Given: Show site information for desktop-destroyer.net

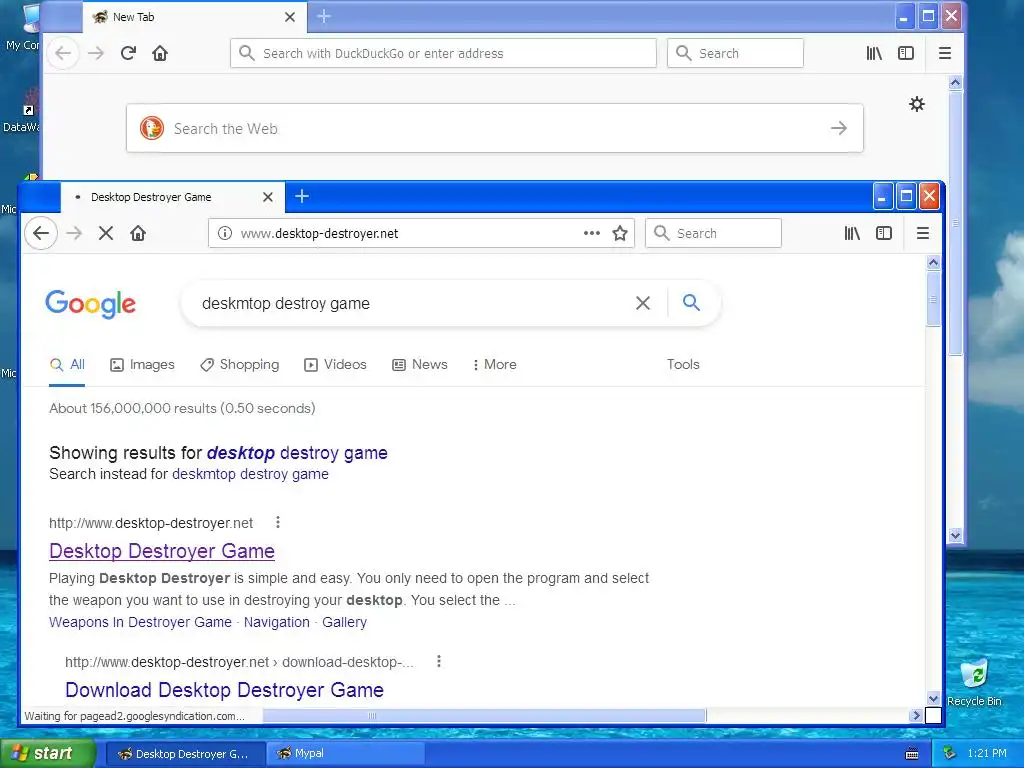Looking at the screenshot, I should [225, 233].
